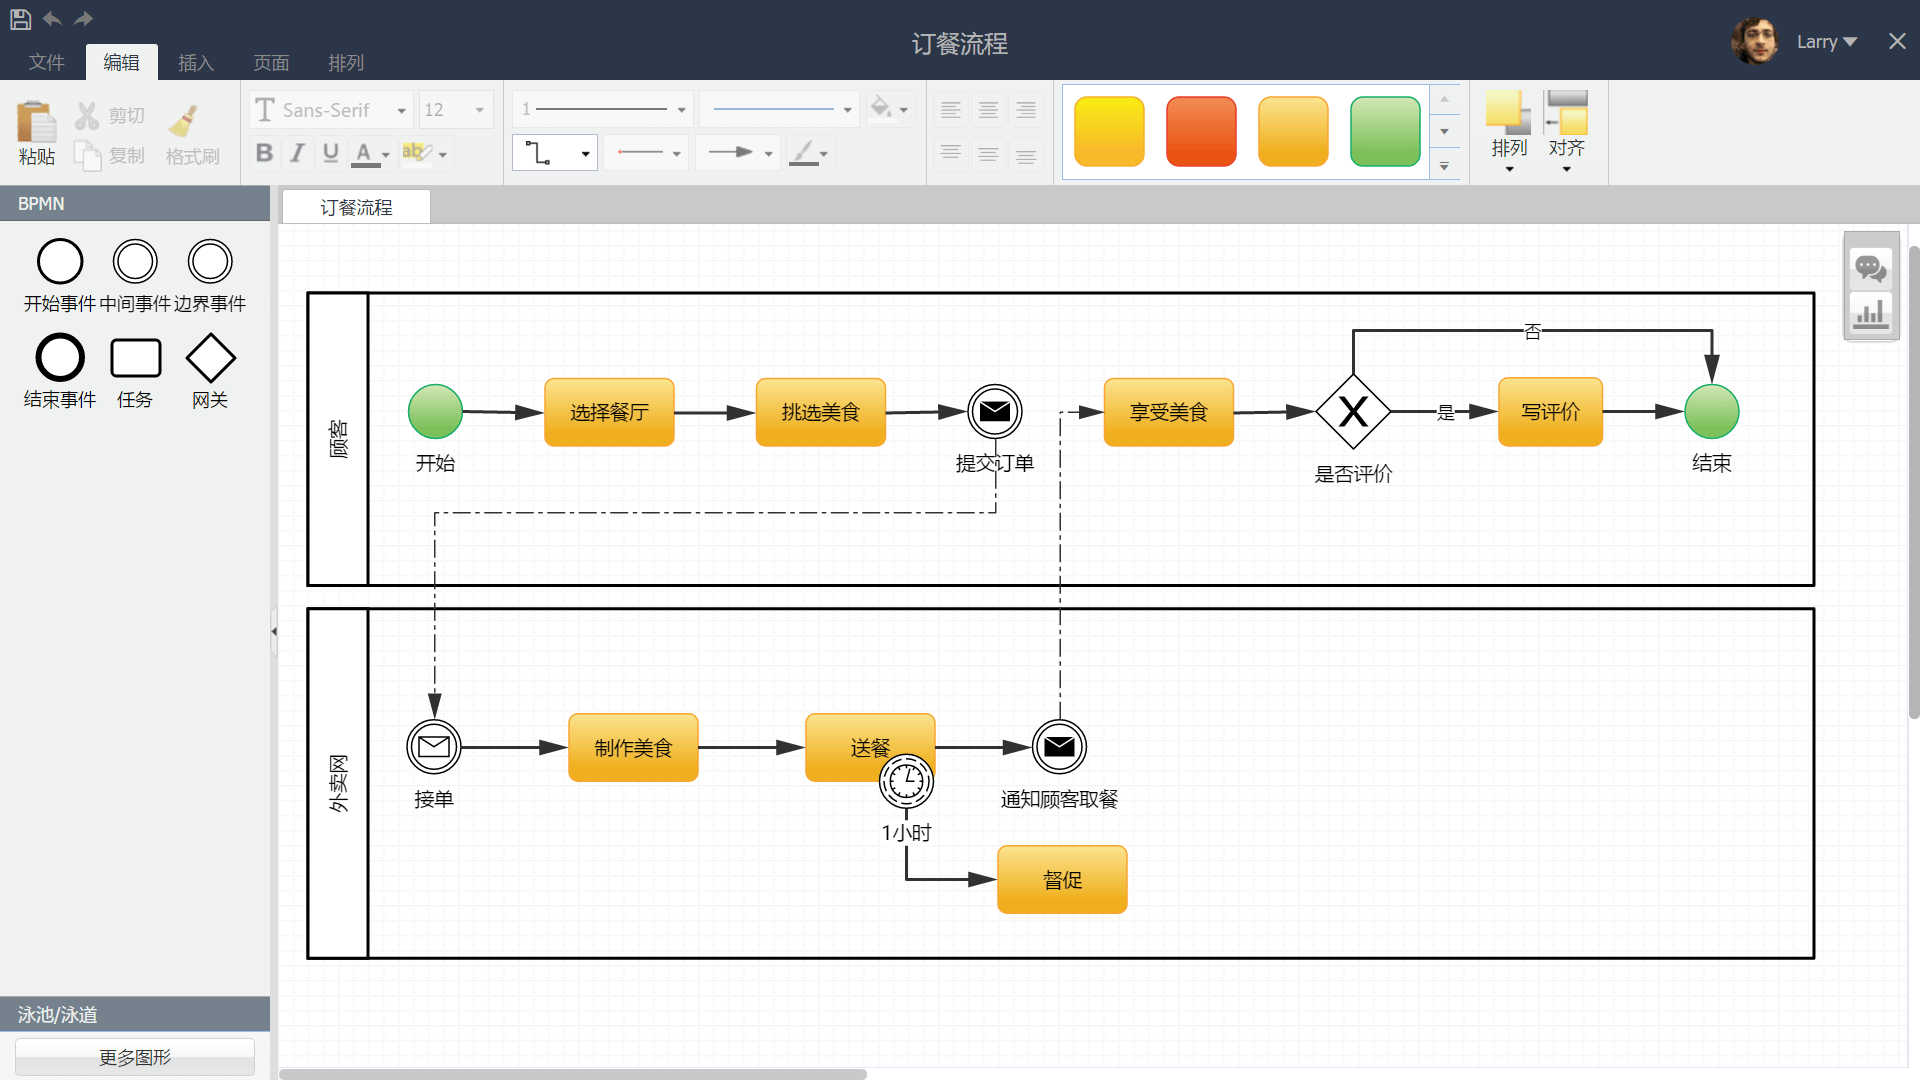The height and width of the screenshot is (1080, 1920).
Task: Click the 粘贴 paste icon
Action: coord(37,124)
